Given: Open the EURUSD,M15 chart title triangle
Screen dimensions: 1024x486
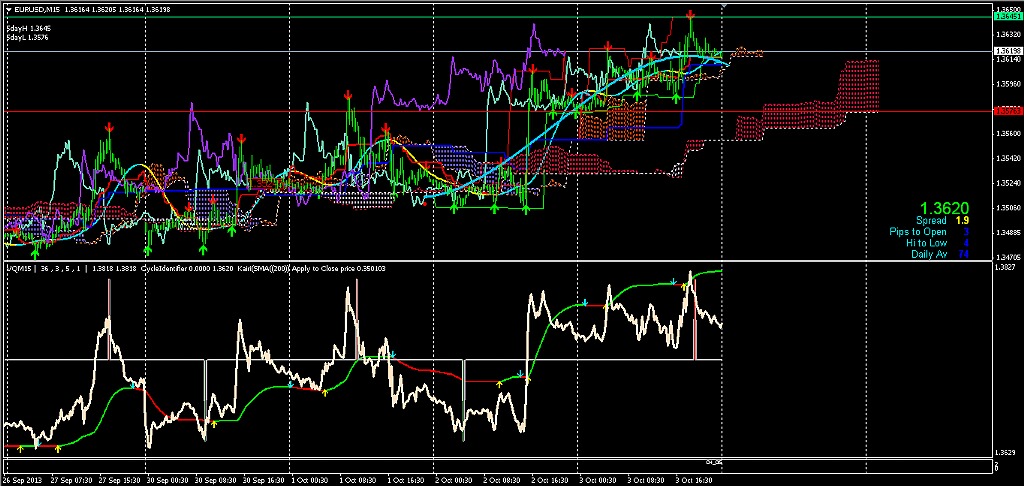Looking at the screenshot, I should pyautogui.click(x=6, y=9).
